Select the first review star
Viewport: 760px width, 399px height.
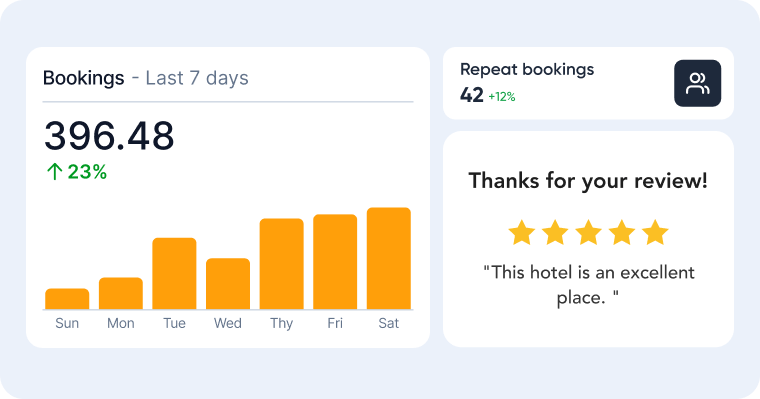click(x=522, y=232)
